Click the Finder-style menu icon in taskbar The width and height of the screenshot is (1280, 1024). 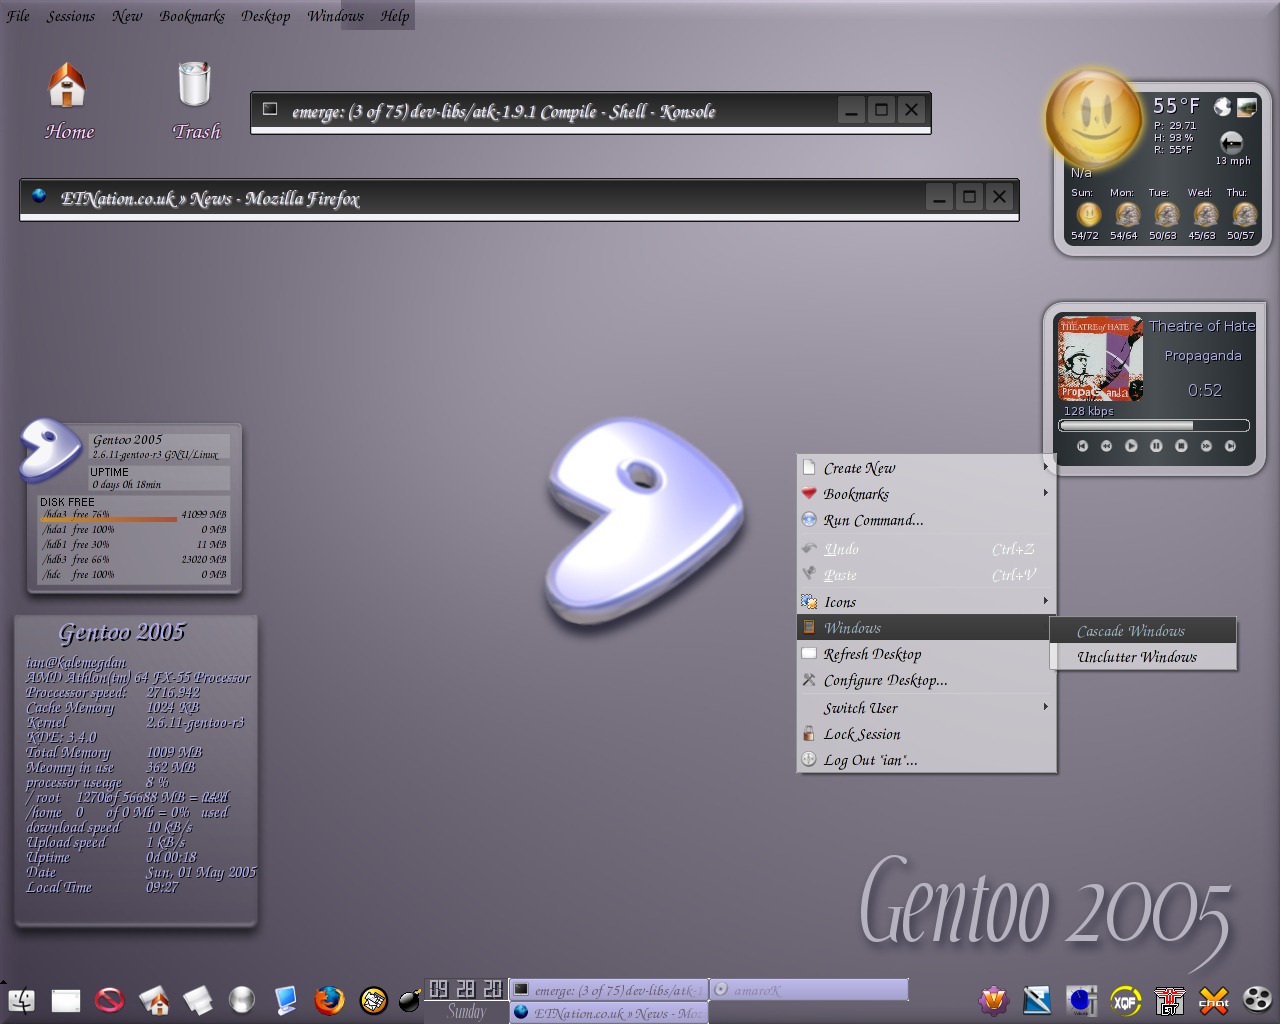tap(21, 1000)
